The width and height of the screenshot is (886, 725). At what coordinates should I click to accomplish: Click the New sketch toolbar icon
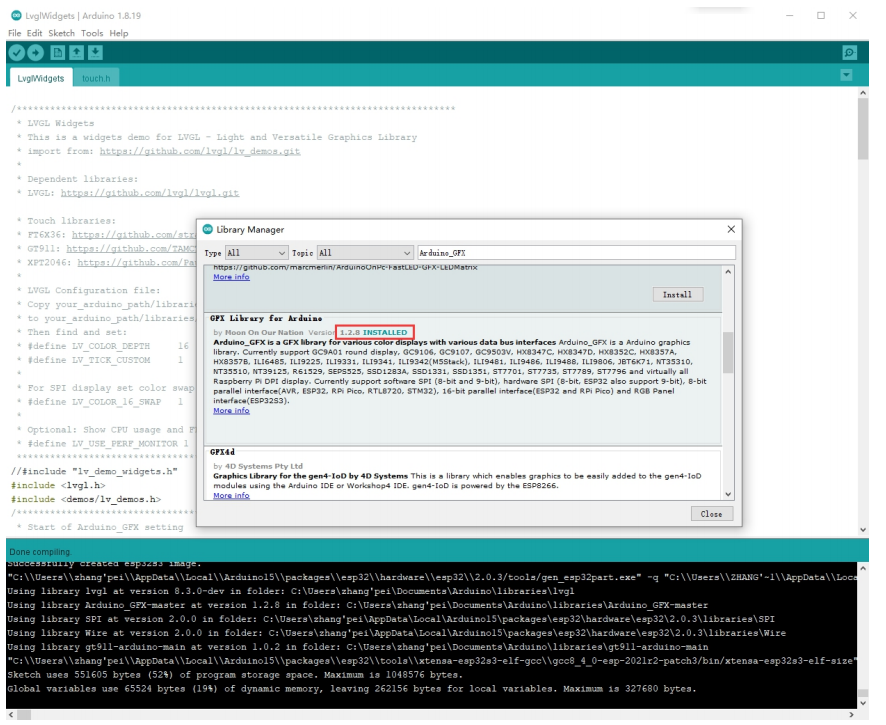[x=57, y=52]
